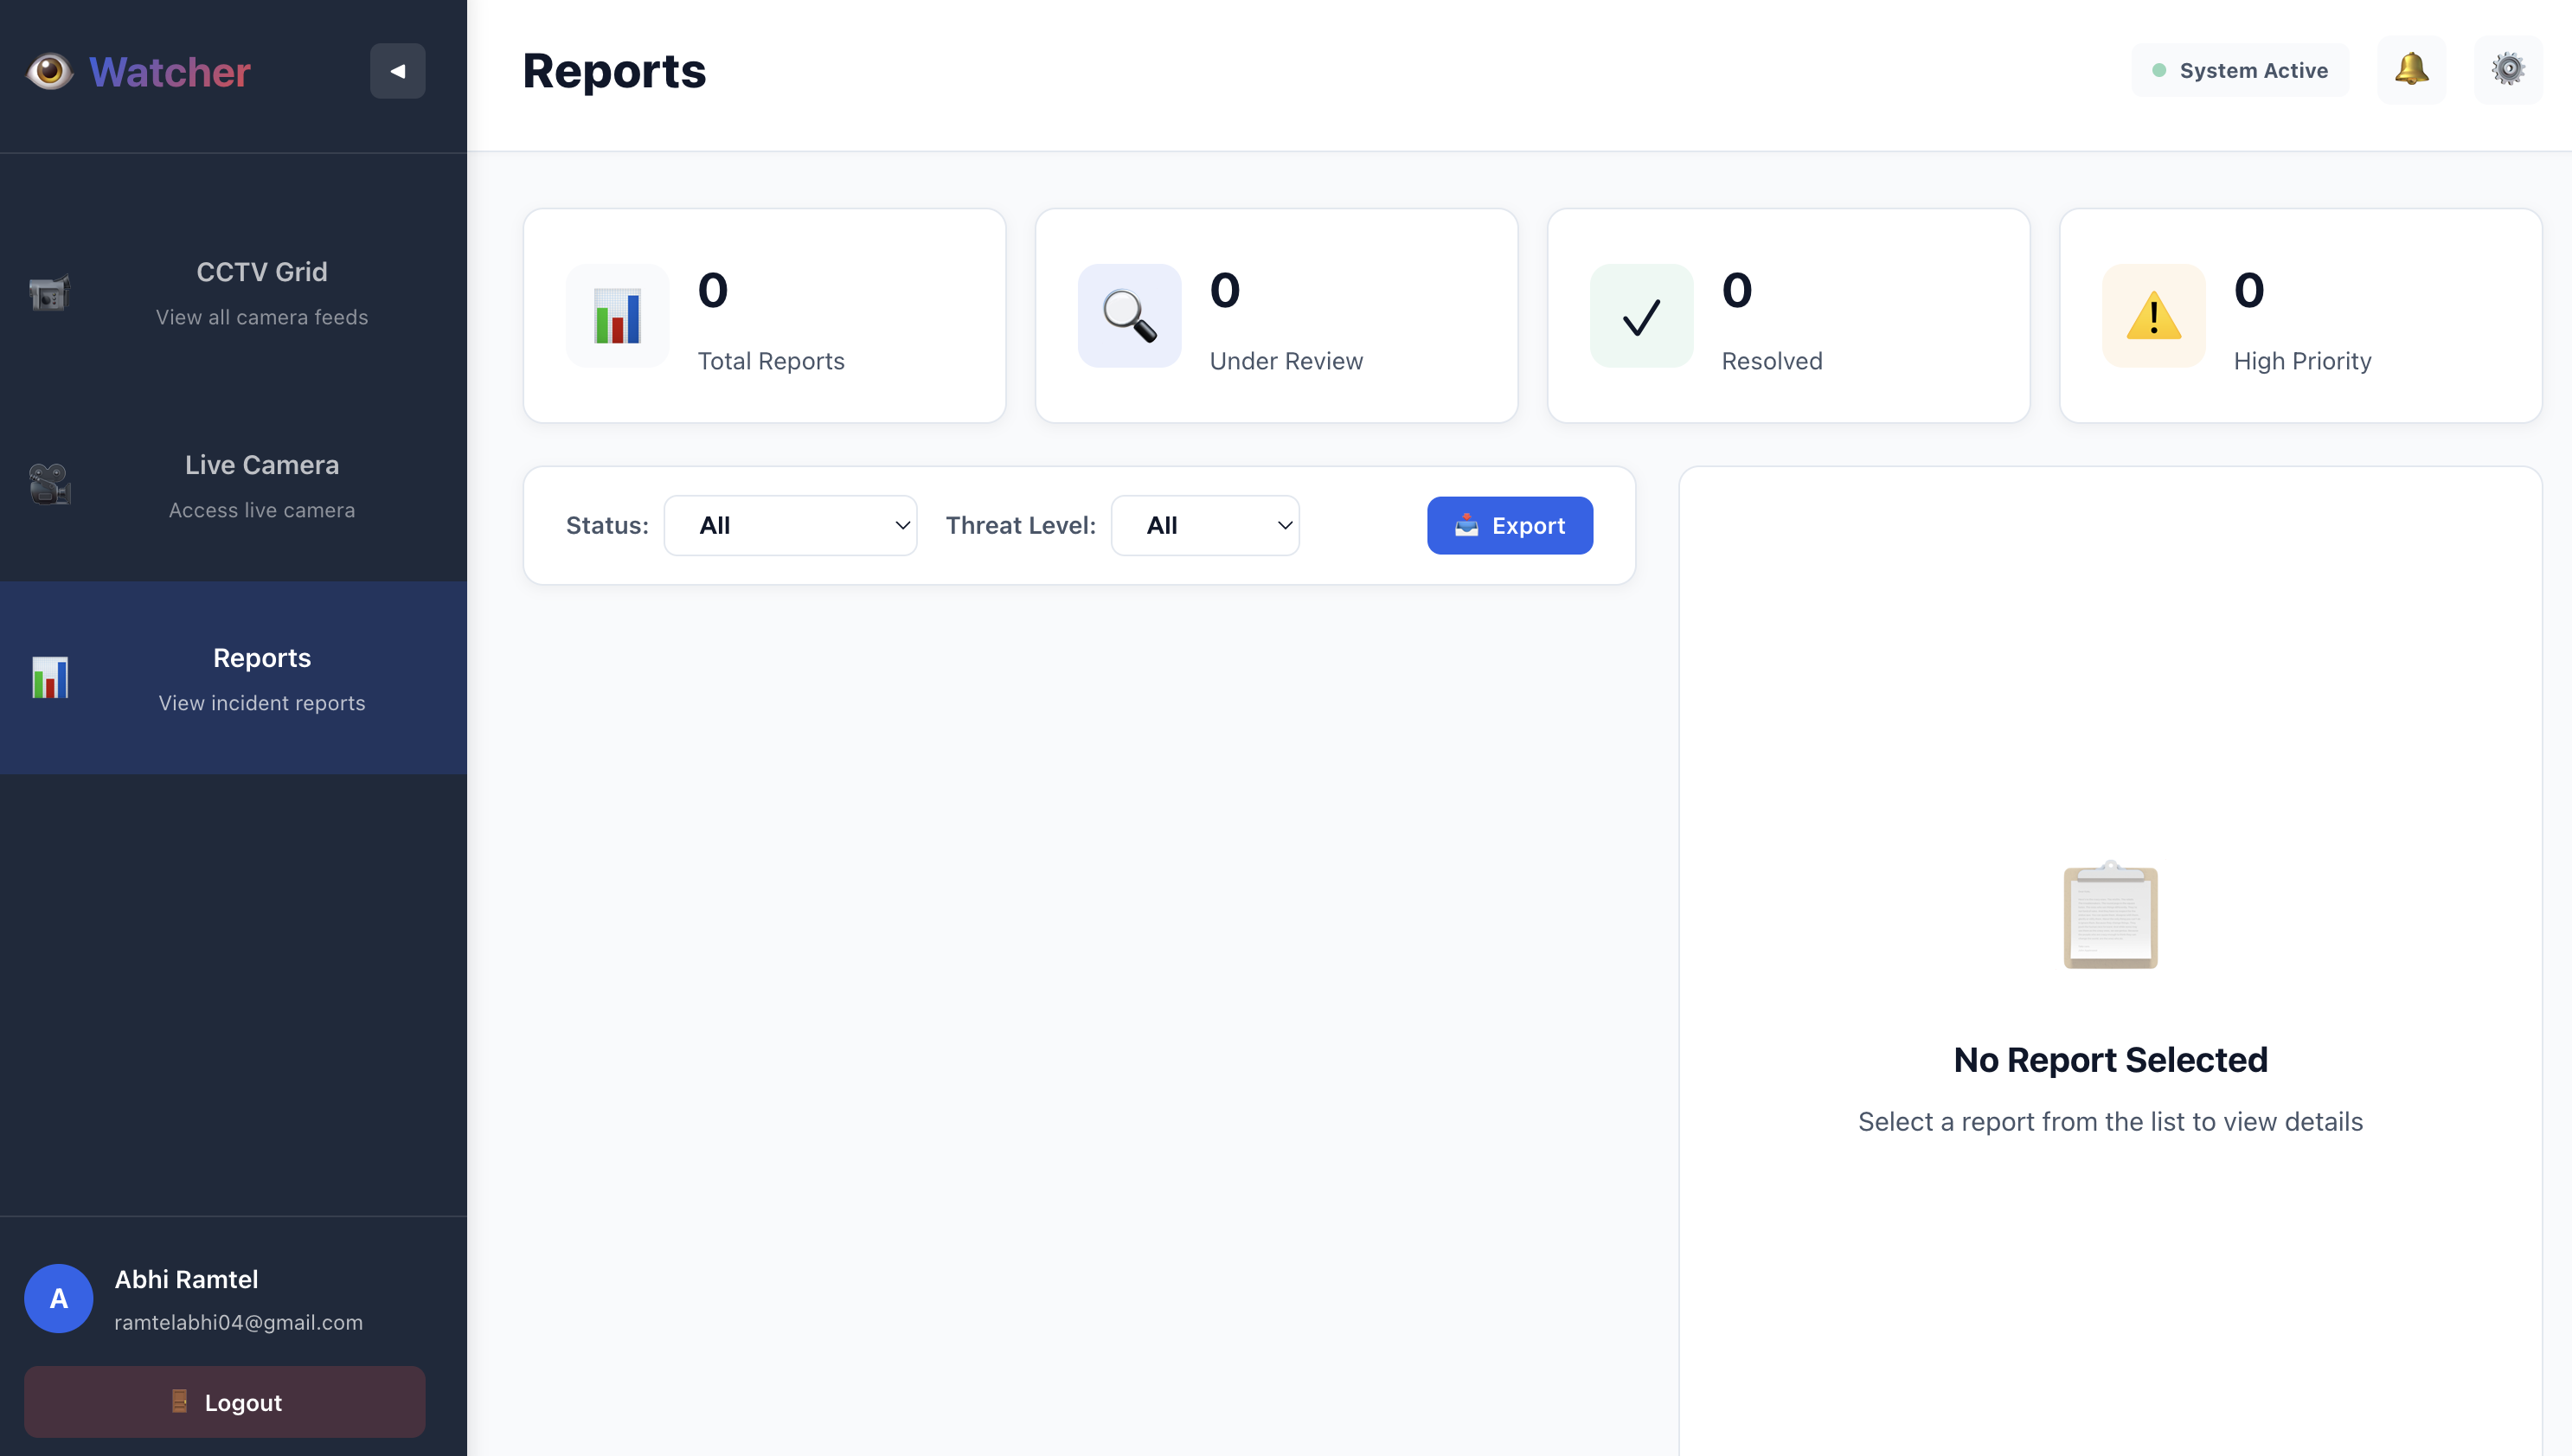Click the Abhi Ramtel avatar circle
The image size is (2572, 1456).
click(59, 1298)
